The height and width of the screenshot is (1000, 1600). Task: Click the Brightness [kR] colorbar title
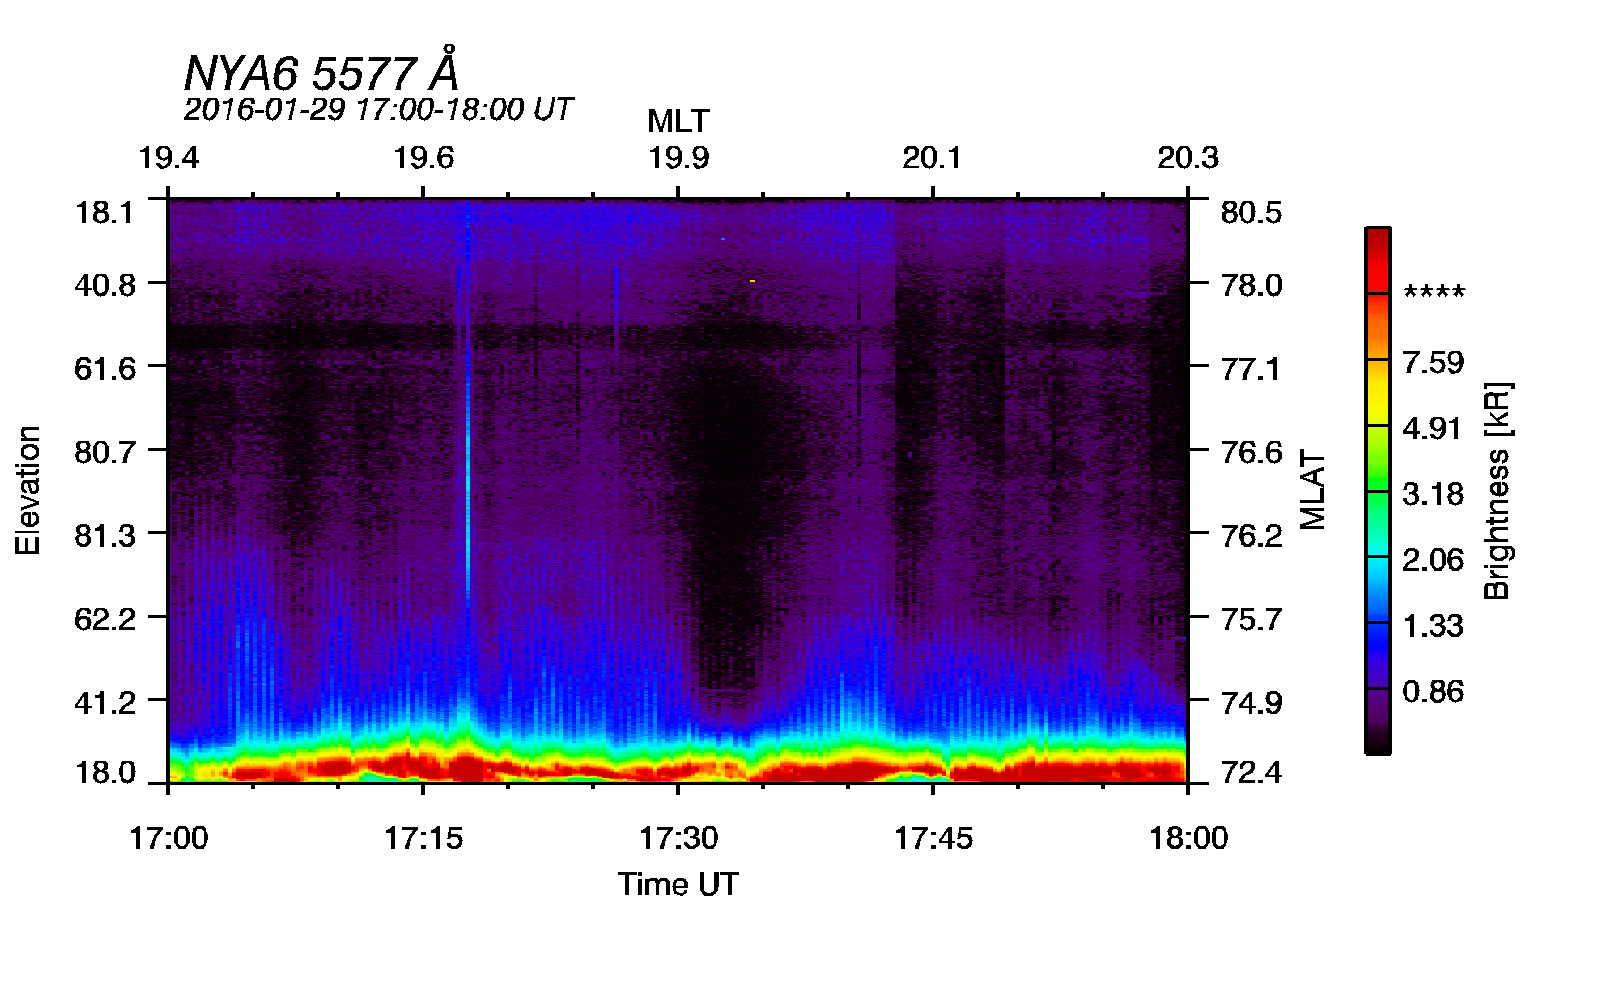[1497, 490]
